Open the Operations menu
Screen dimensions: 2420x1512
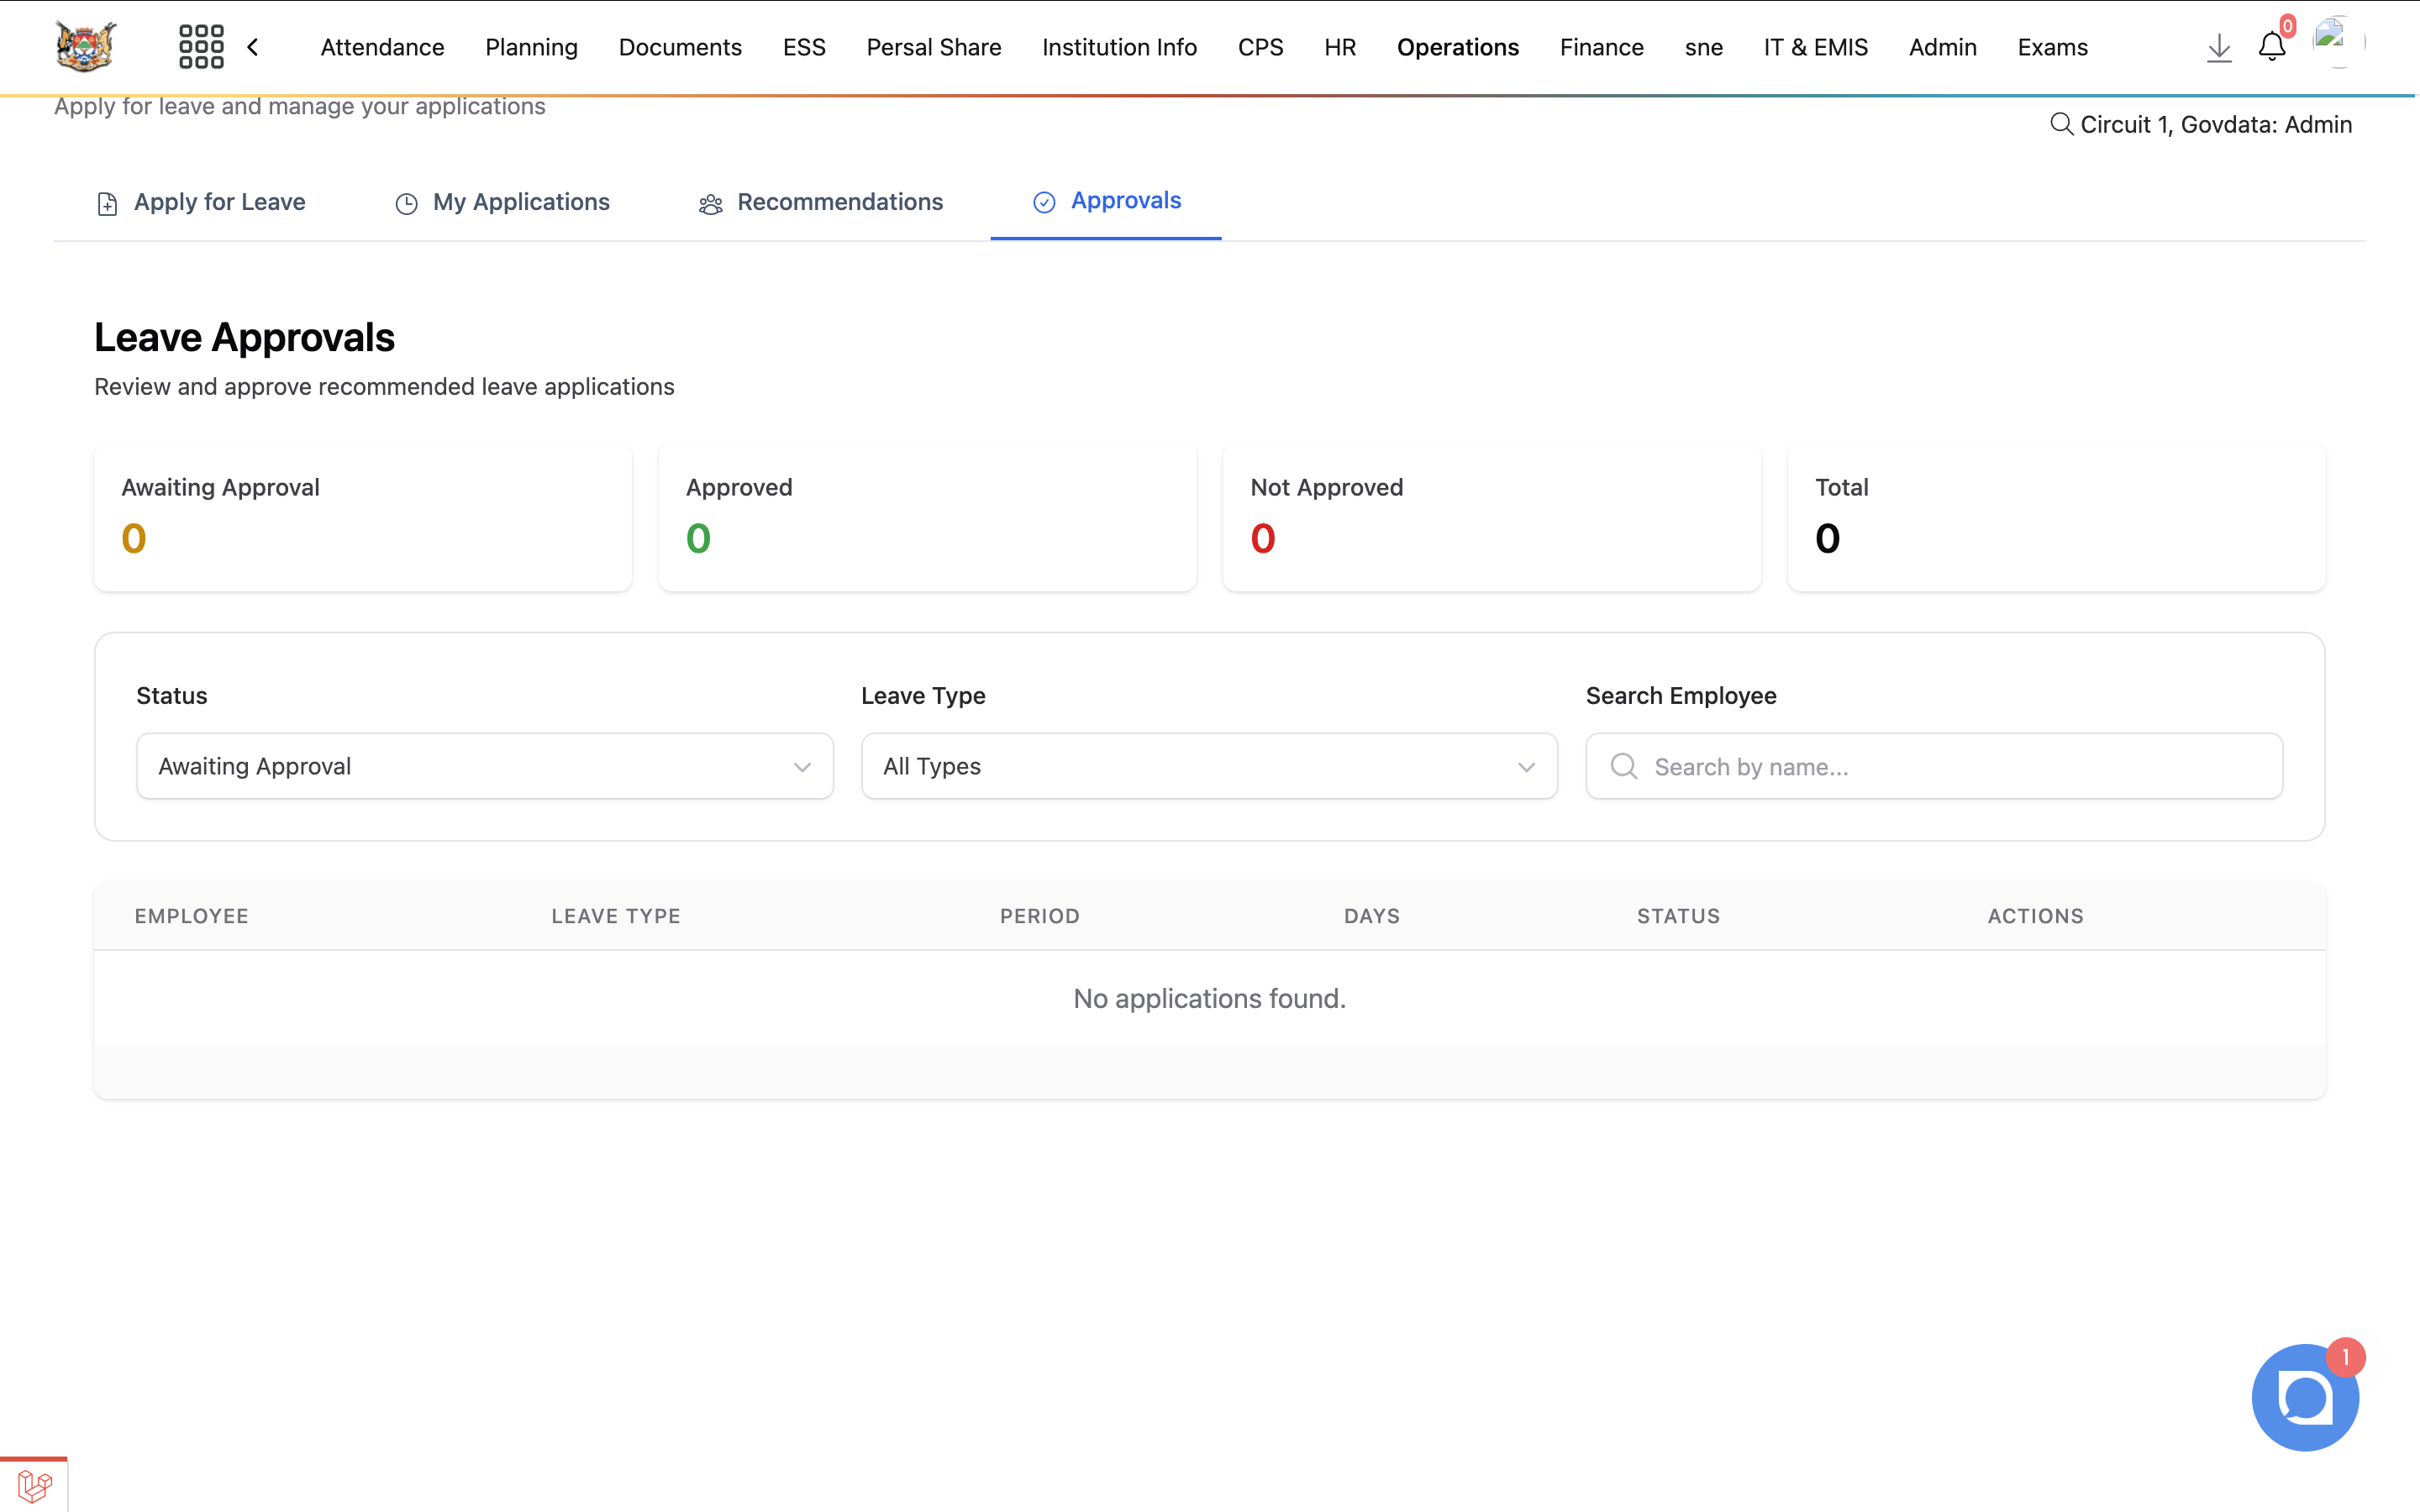[1457, 47]
